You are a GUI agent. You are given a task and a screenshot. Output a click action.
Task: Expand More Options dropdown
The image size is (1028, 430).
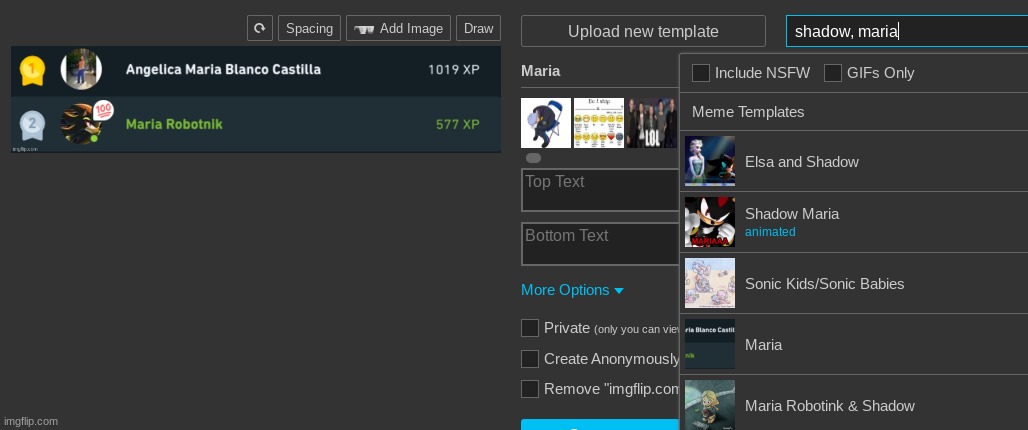pos(572,290)
